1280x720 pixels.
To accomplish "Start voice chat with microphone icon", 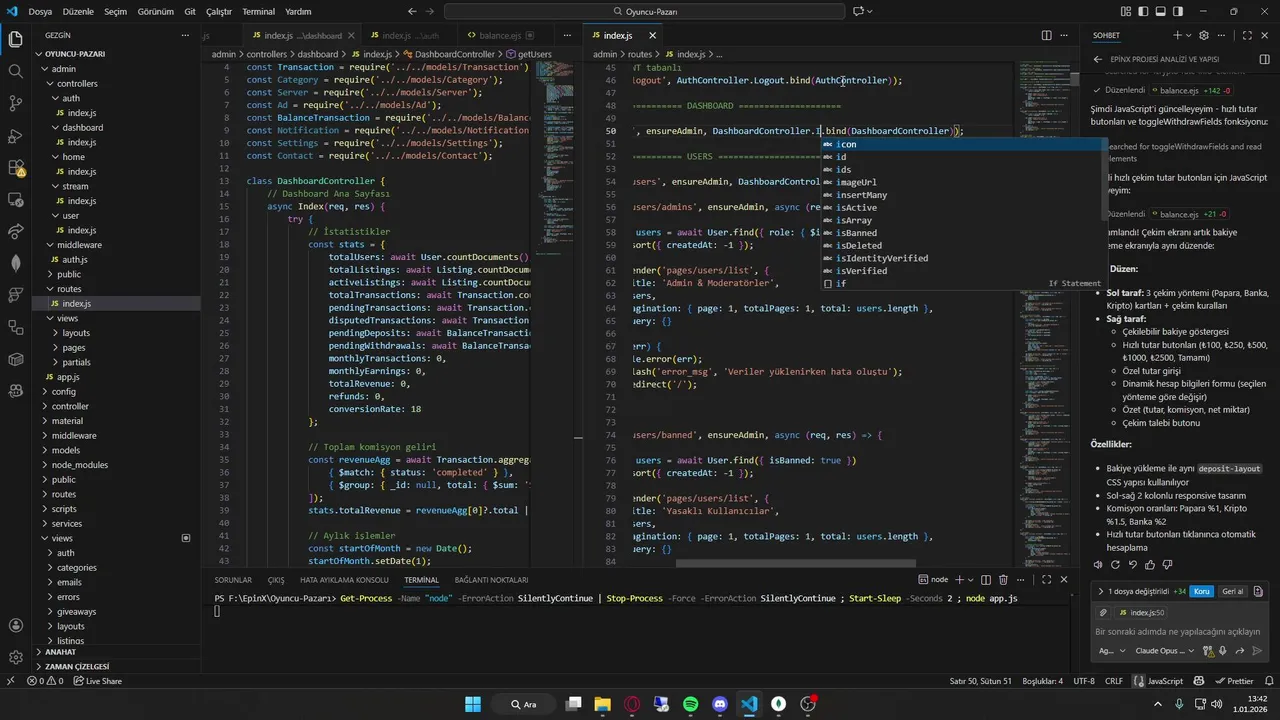I will pos(1223,651).
